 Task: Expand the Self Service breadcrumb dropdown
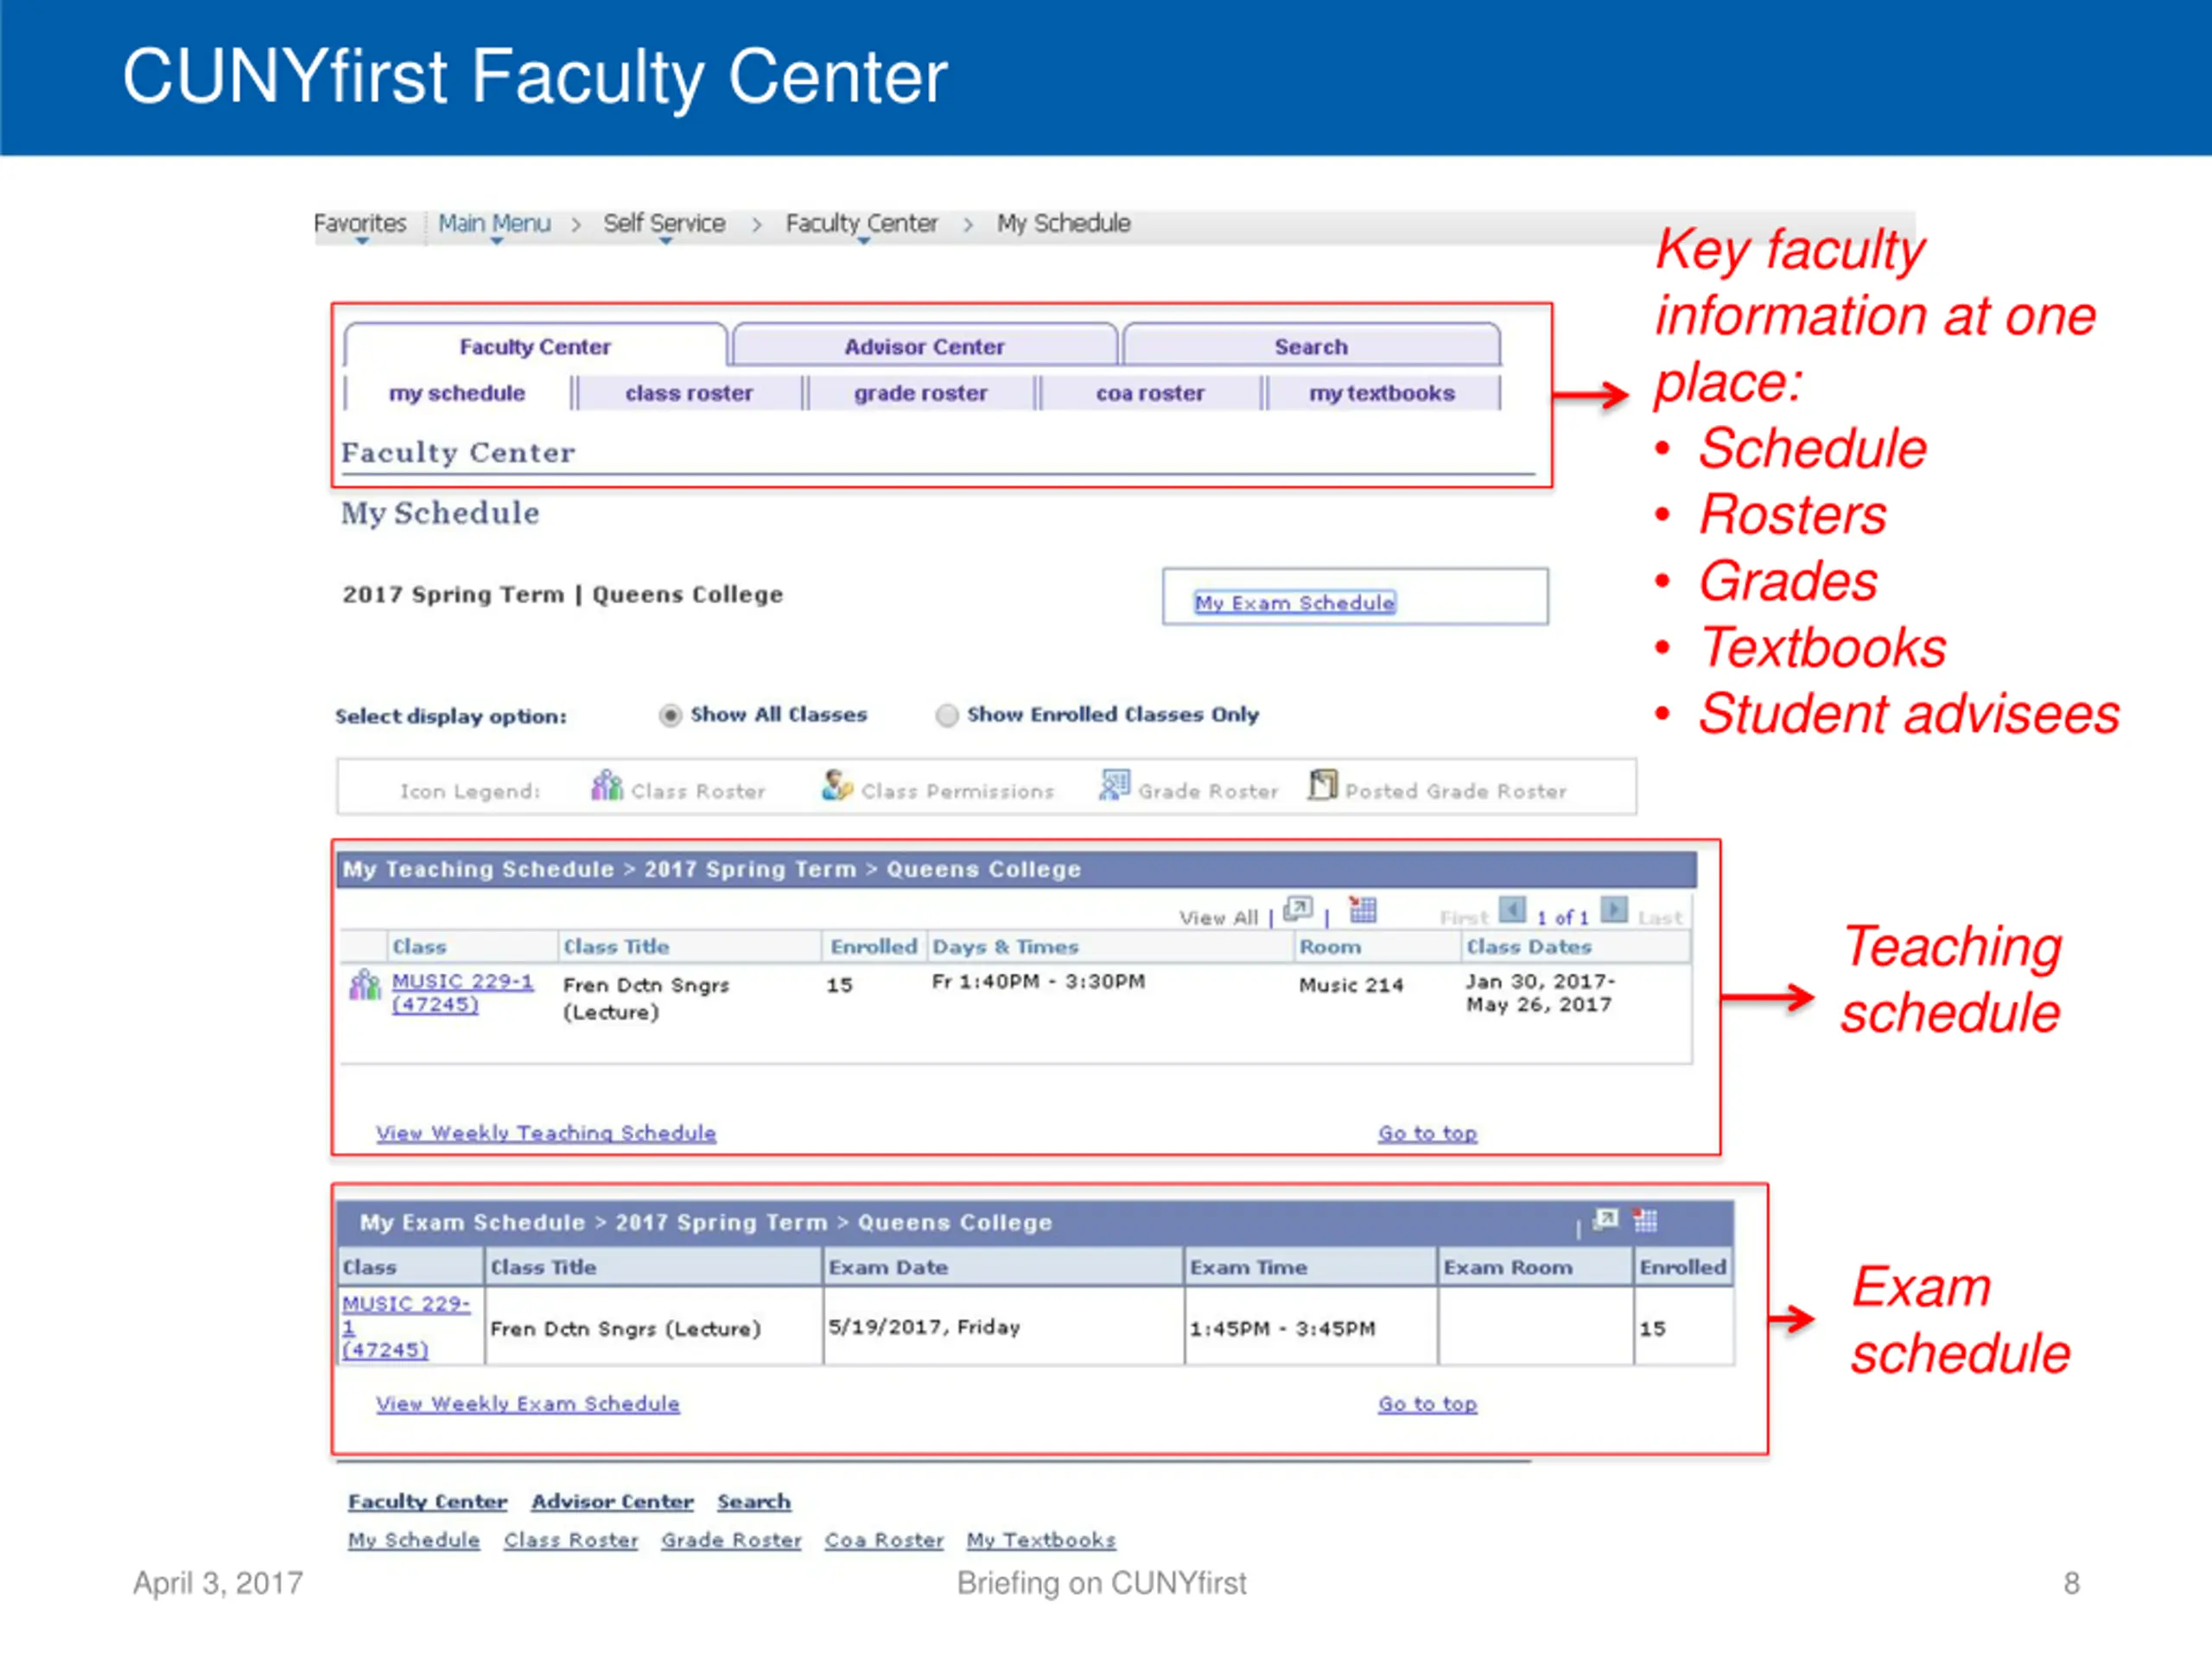664,224
